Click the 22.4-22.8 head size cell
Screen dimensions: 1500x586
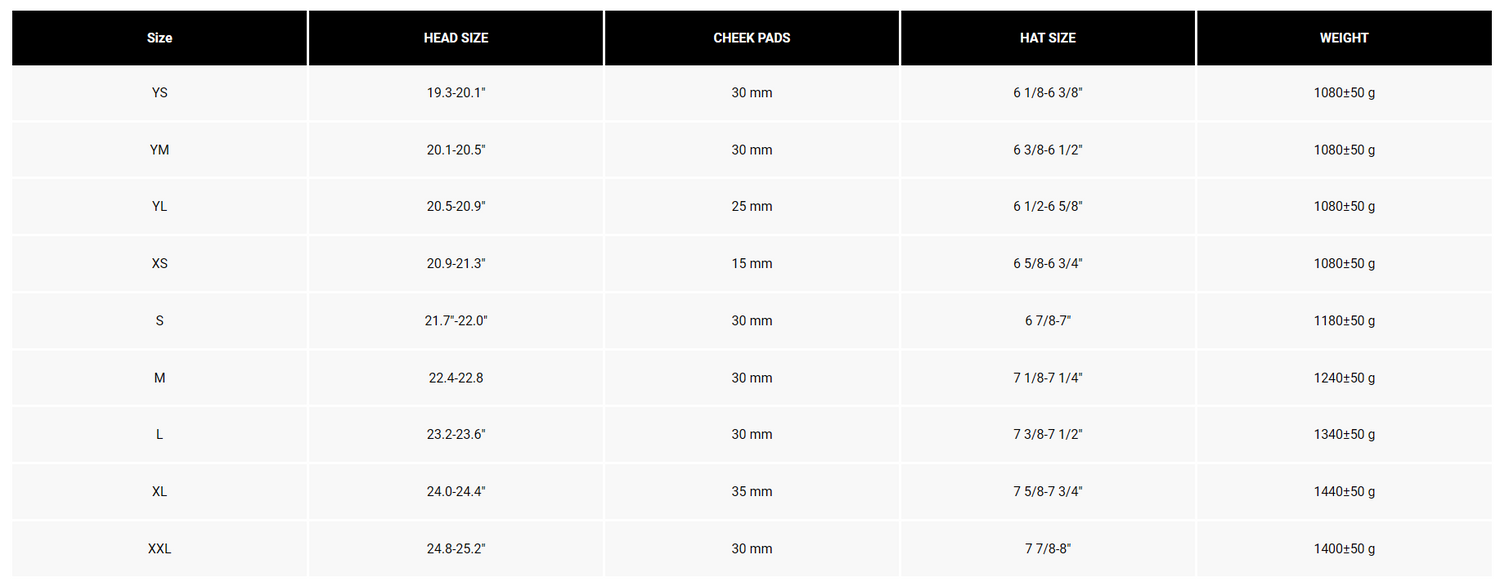tap(456, 378)
